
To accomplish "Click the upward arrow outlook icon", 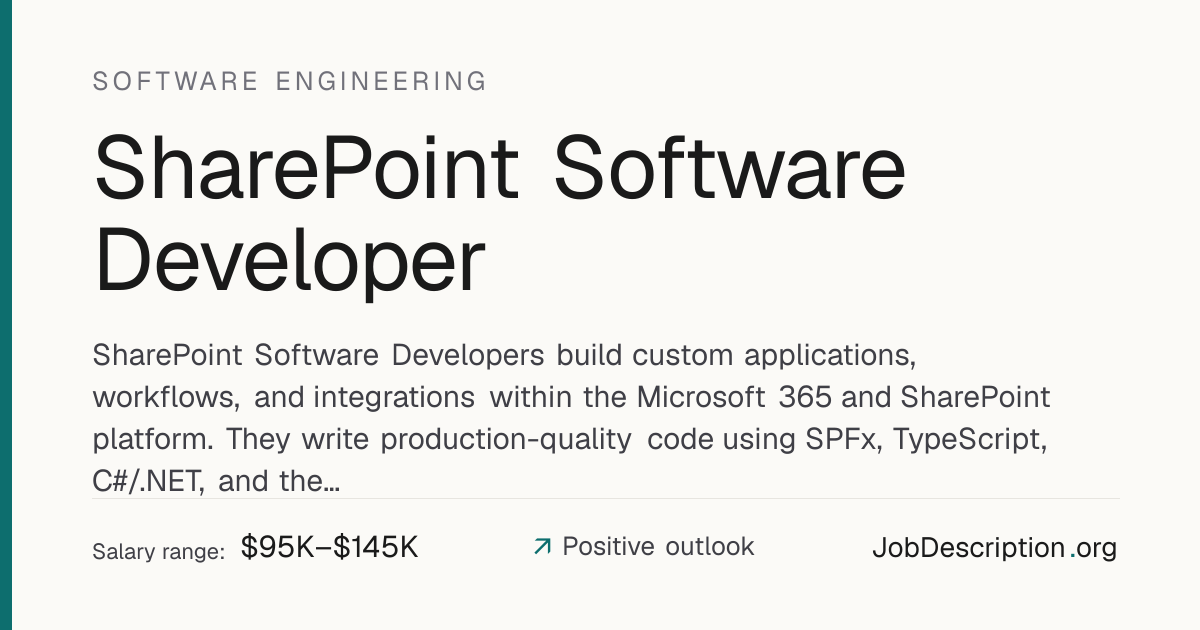I will (542, 547).
